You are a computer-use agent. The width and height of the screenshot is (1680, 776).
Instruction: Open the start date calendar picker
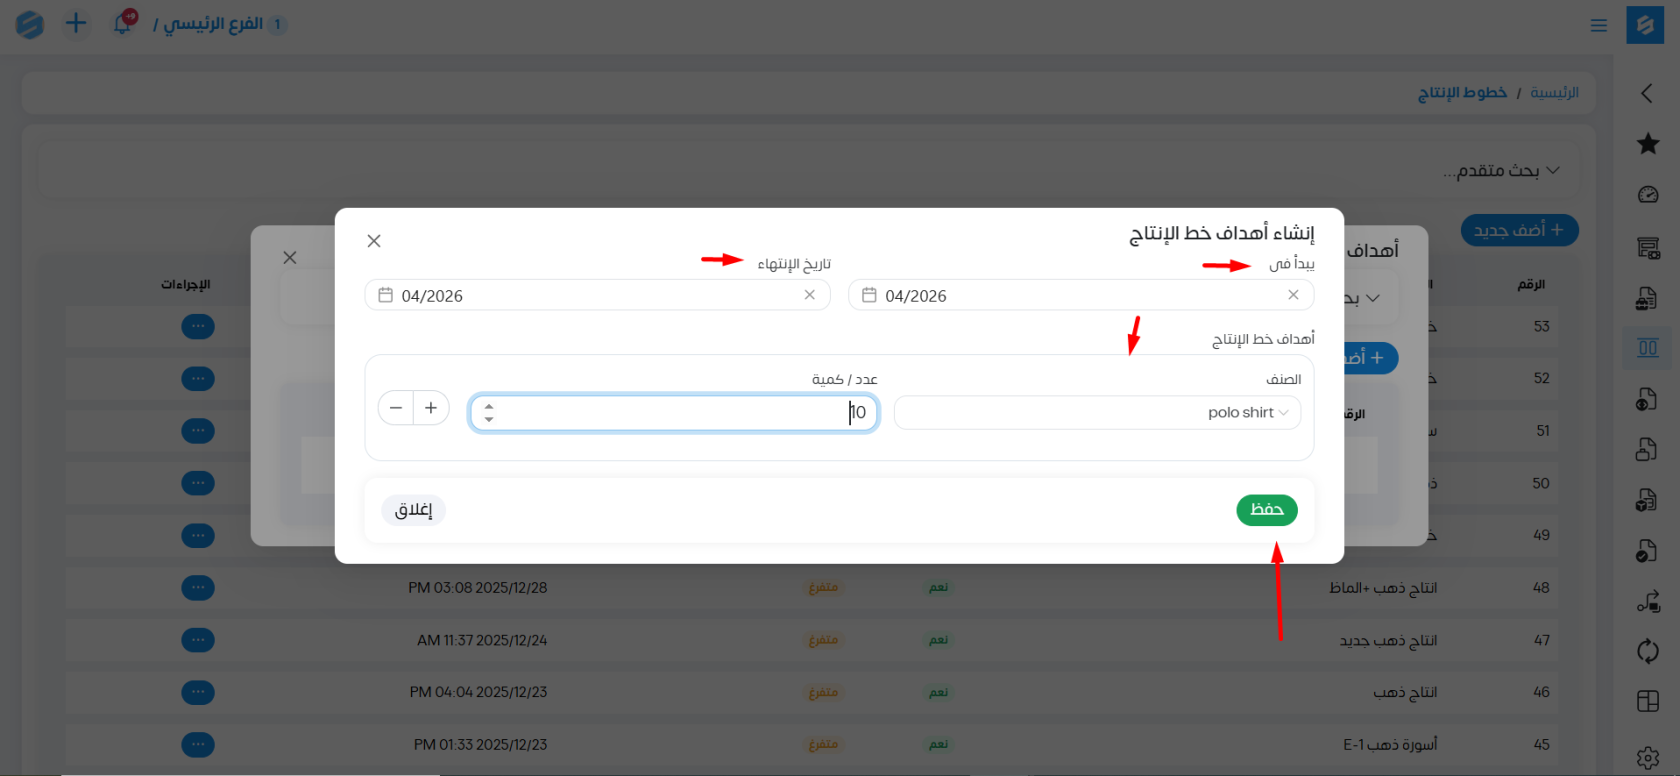[869, 295]
